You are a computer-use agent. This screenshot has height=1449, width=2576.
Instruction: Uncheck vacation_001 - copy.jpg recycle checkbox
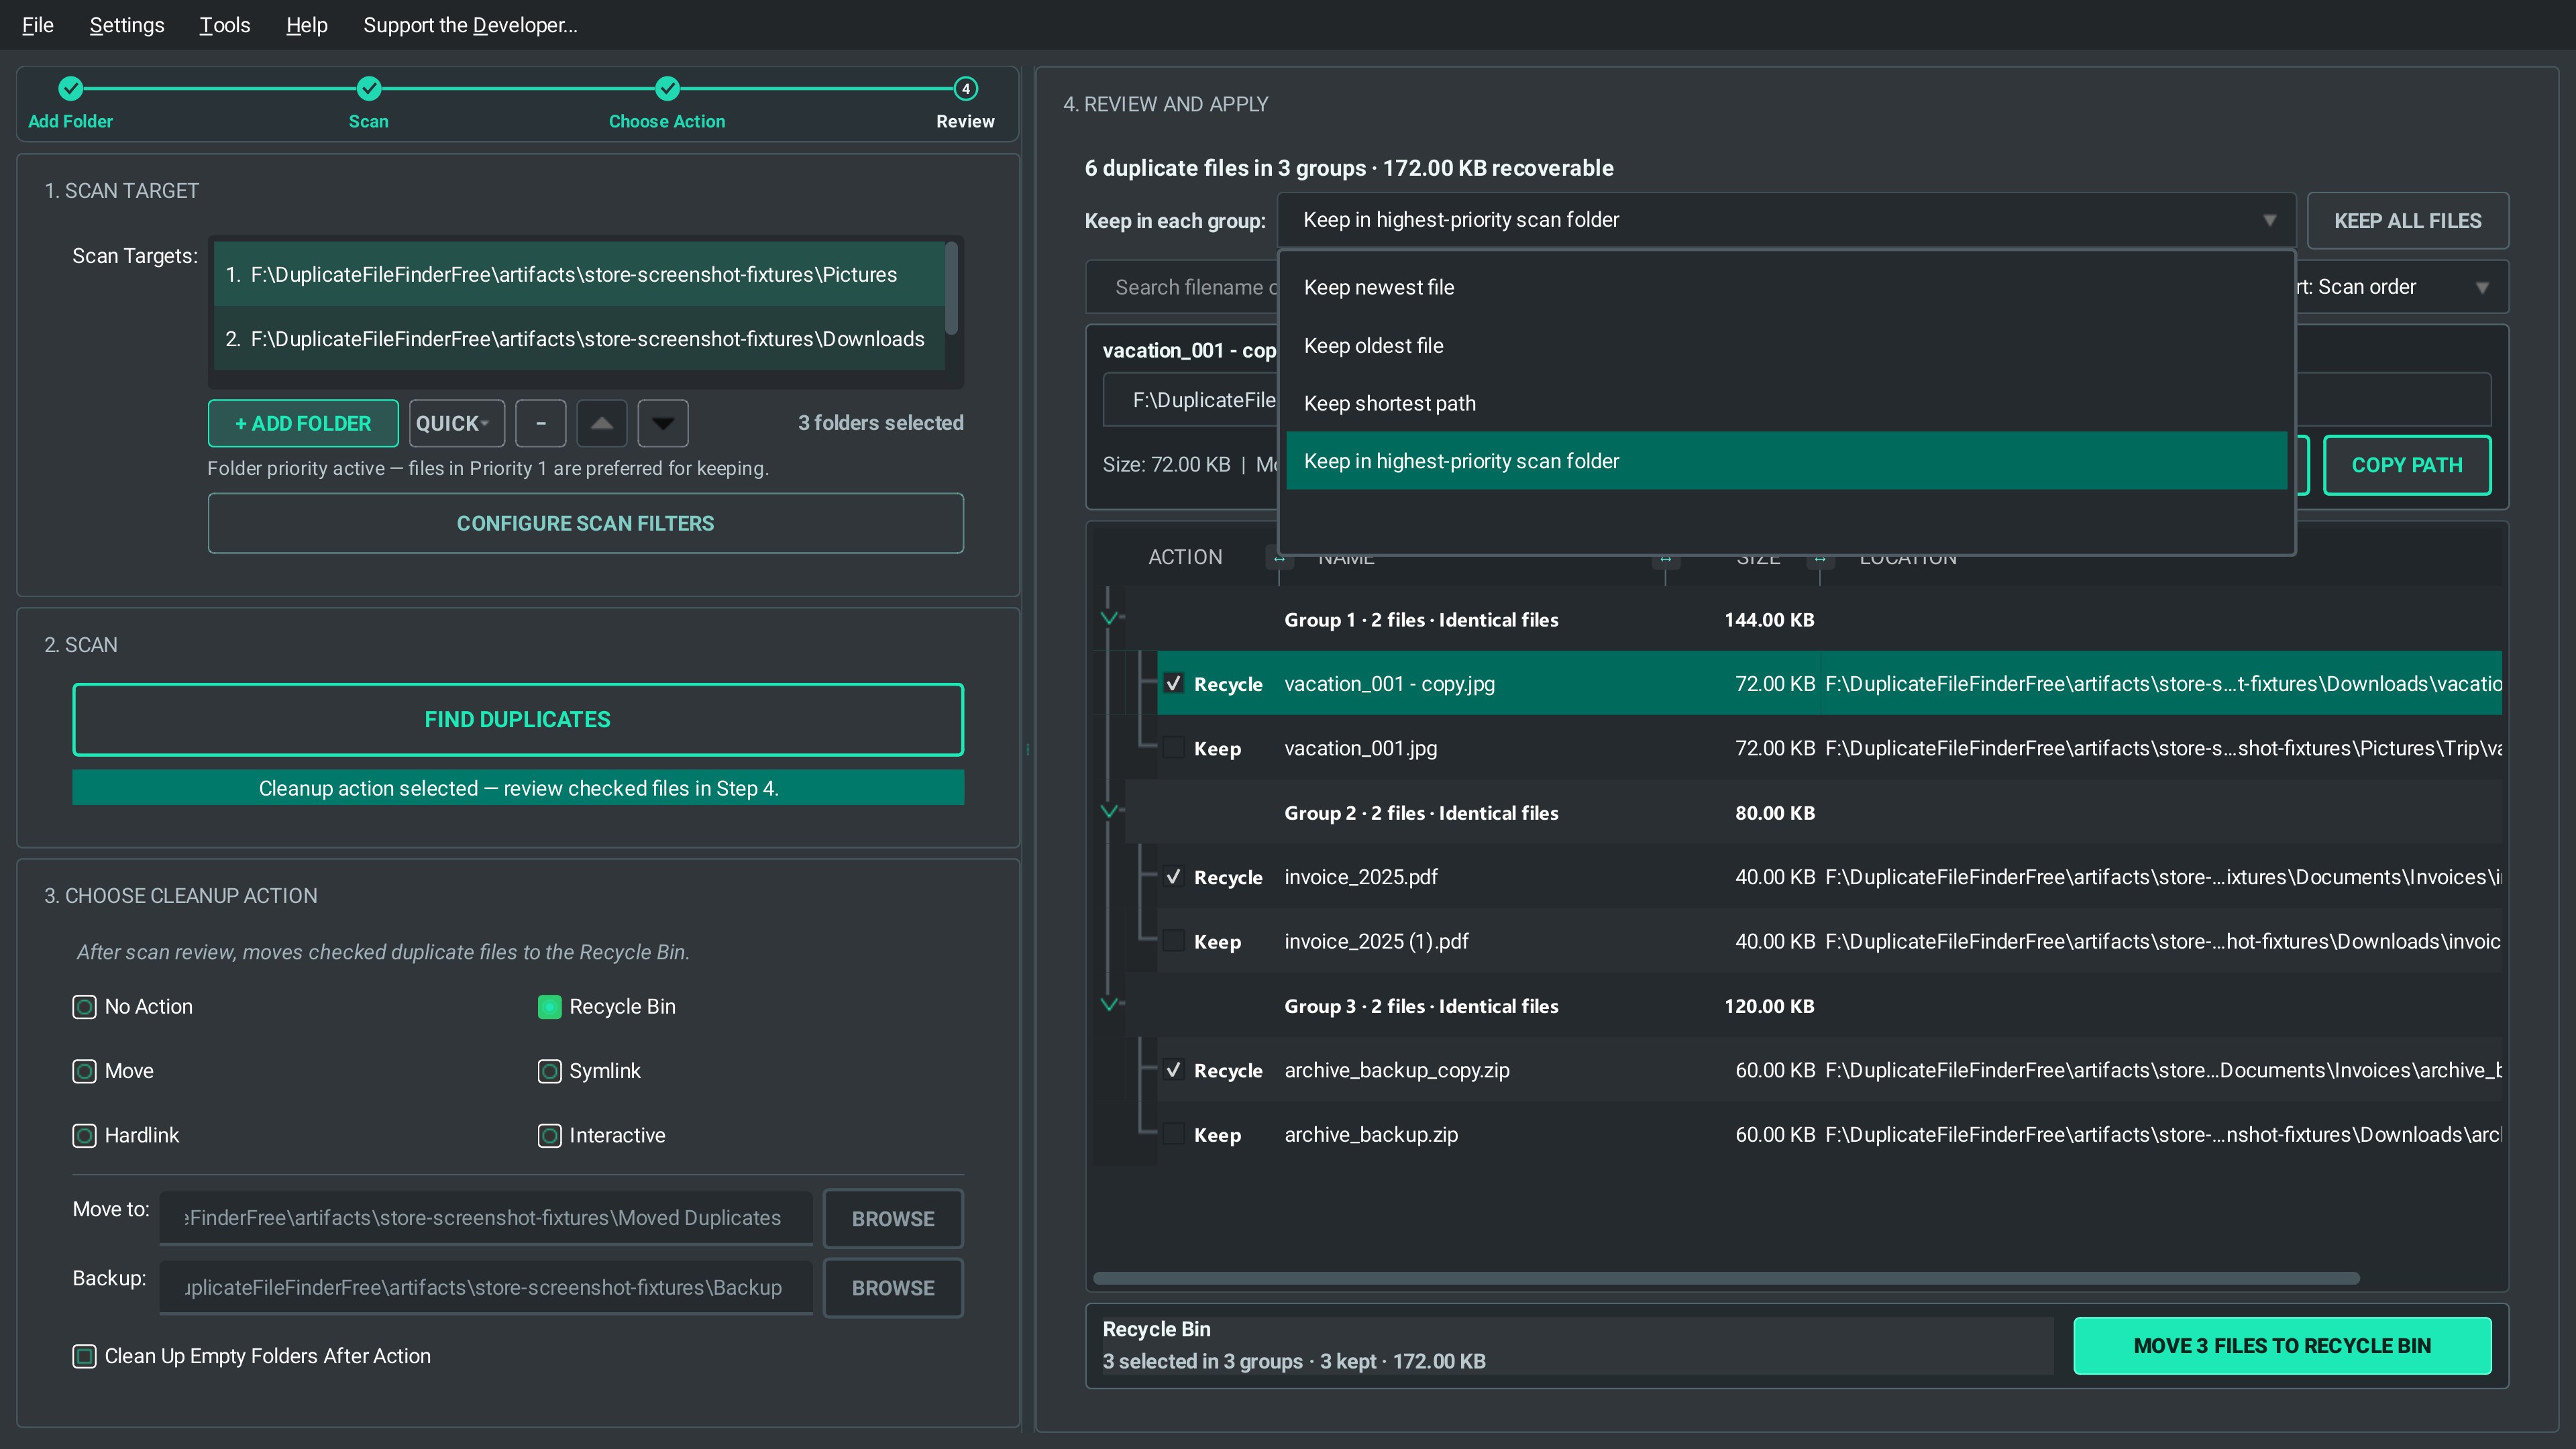[x=1174, y=684]
